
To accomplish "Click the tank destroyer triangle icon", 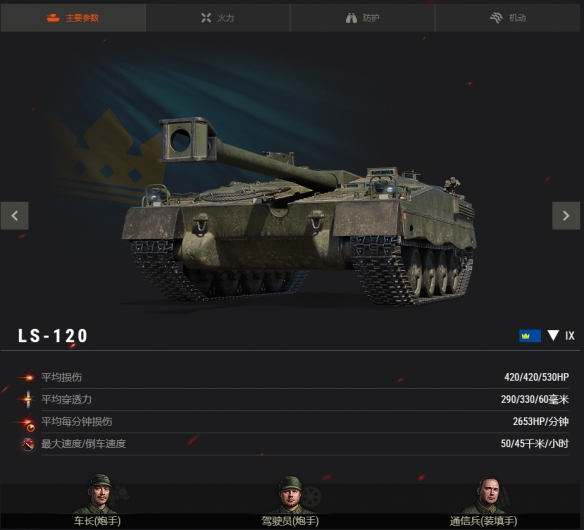I will tap(553, 335).
